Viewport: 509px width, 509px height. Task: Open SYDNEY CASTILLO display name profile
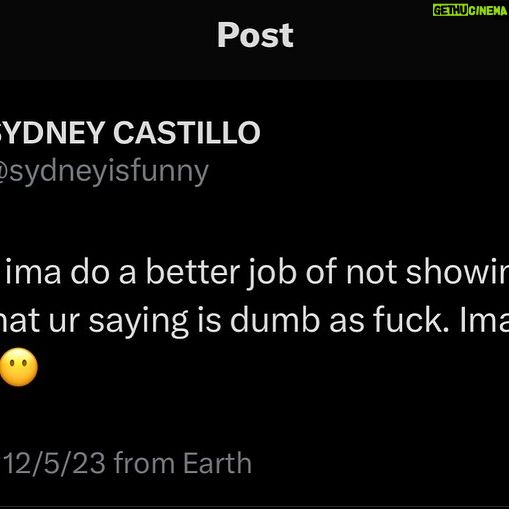130,132
